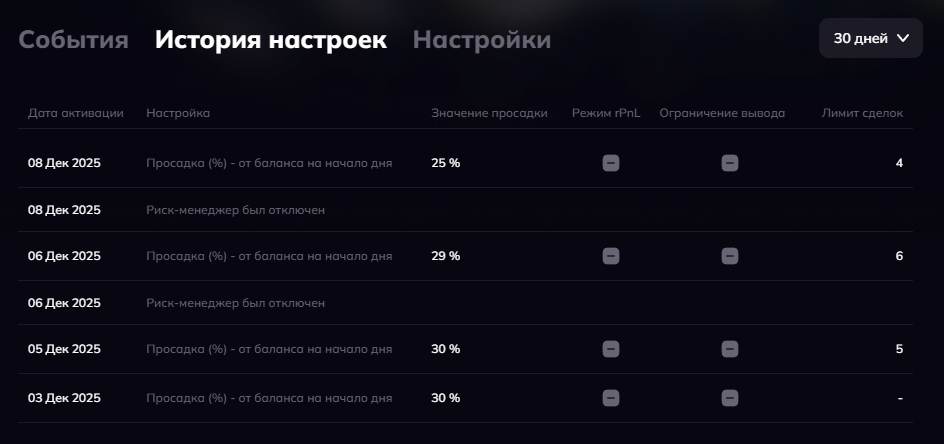Click withdrawal limit indicator in 05 Дек row
Image resolution: width=944 pixels, height=444 pixels.
click(730, 349)
